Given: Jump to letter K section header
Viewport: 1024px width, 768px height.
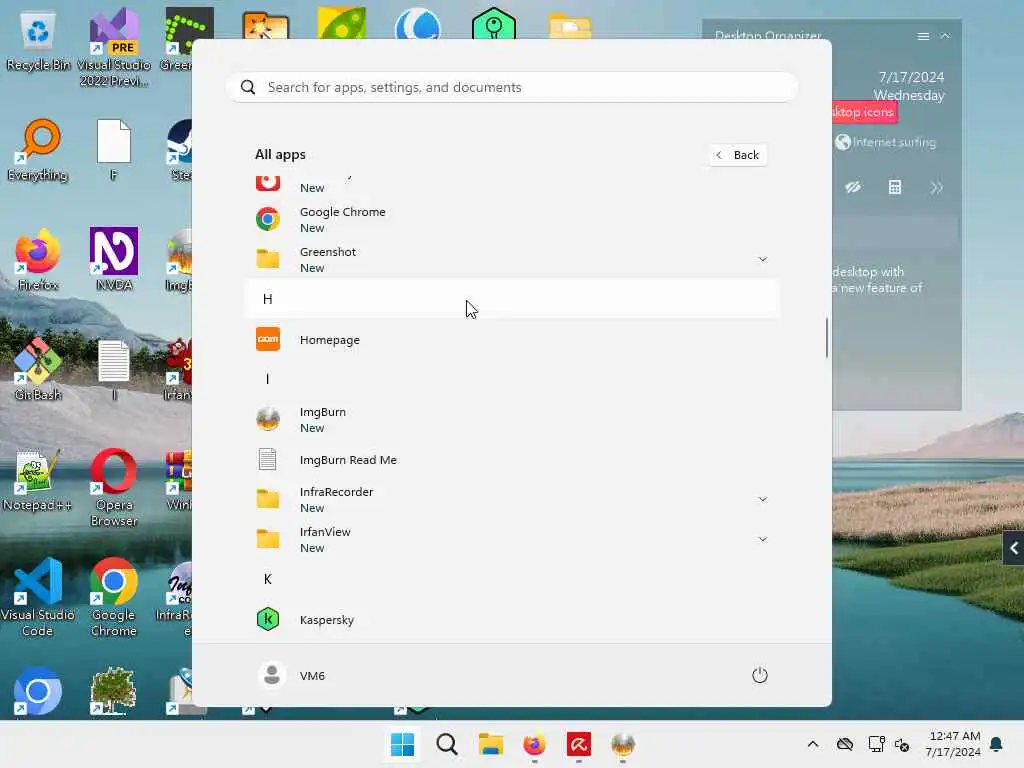Looking at the screenshot, I should (x=512, y=579).
